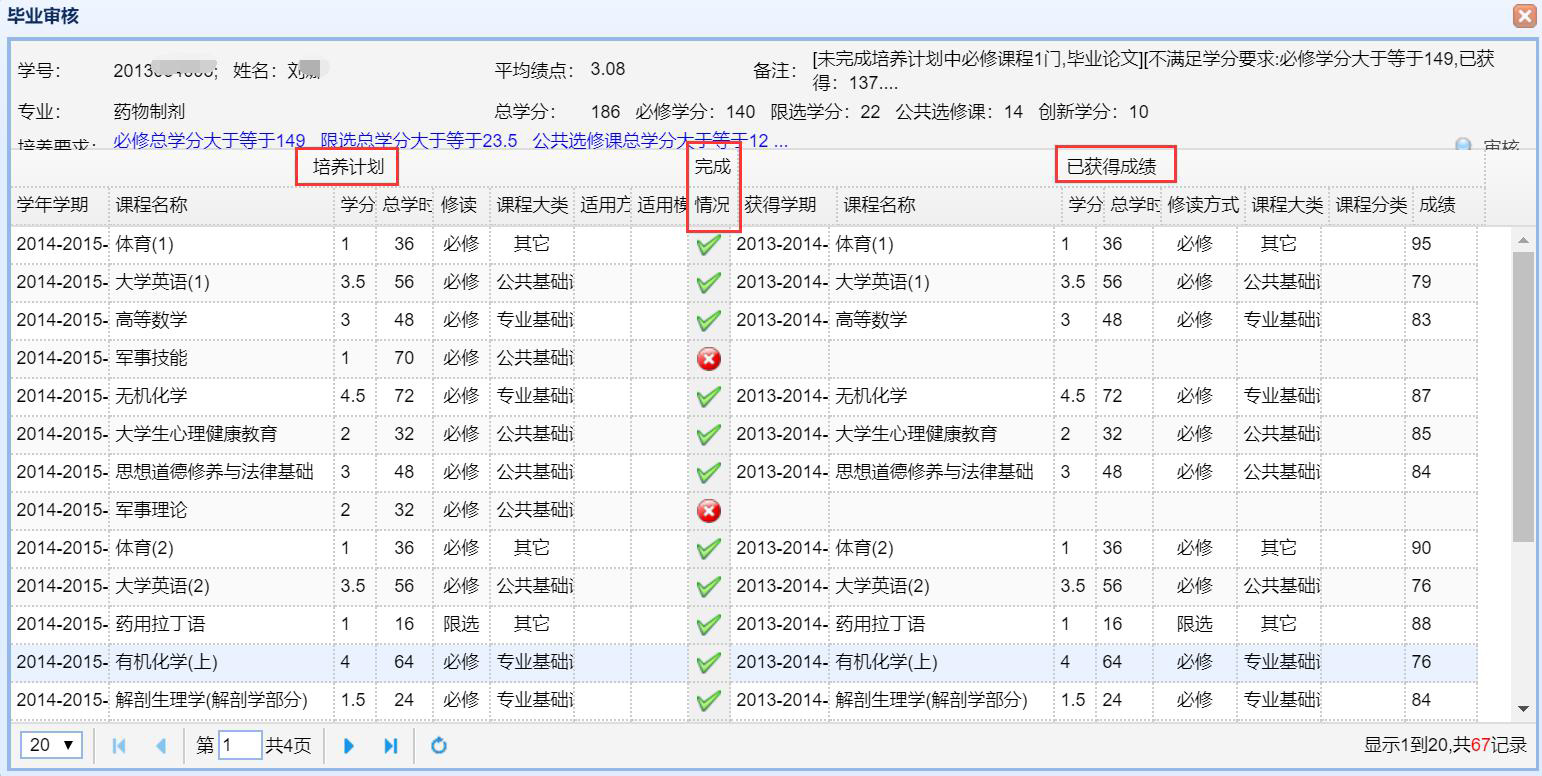Click the 修读方式 column header
The image size is (1542, 776).
1202,205
